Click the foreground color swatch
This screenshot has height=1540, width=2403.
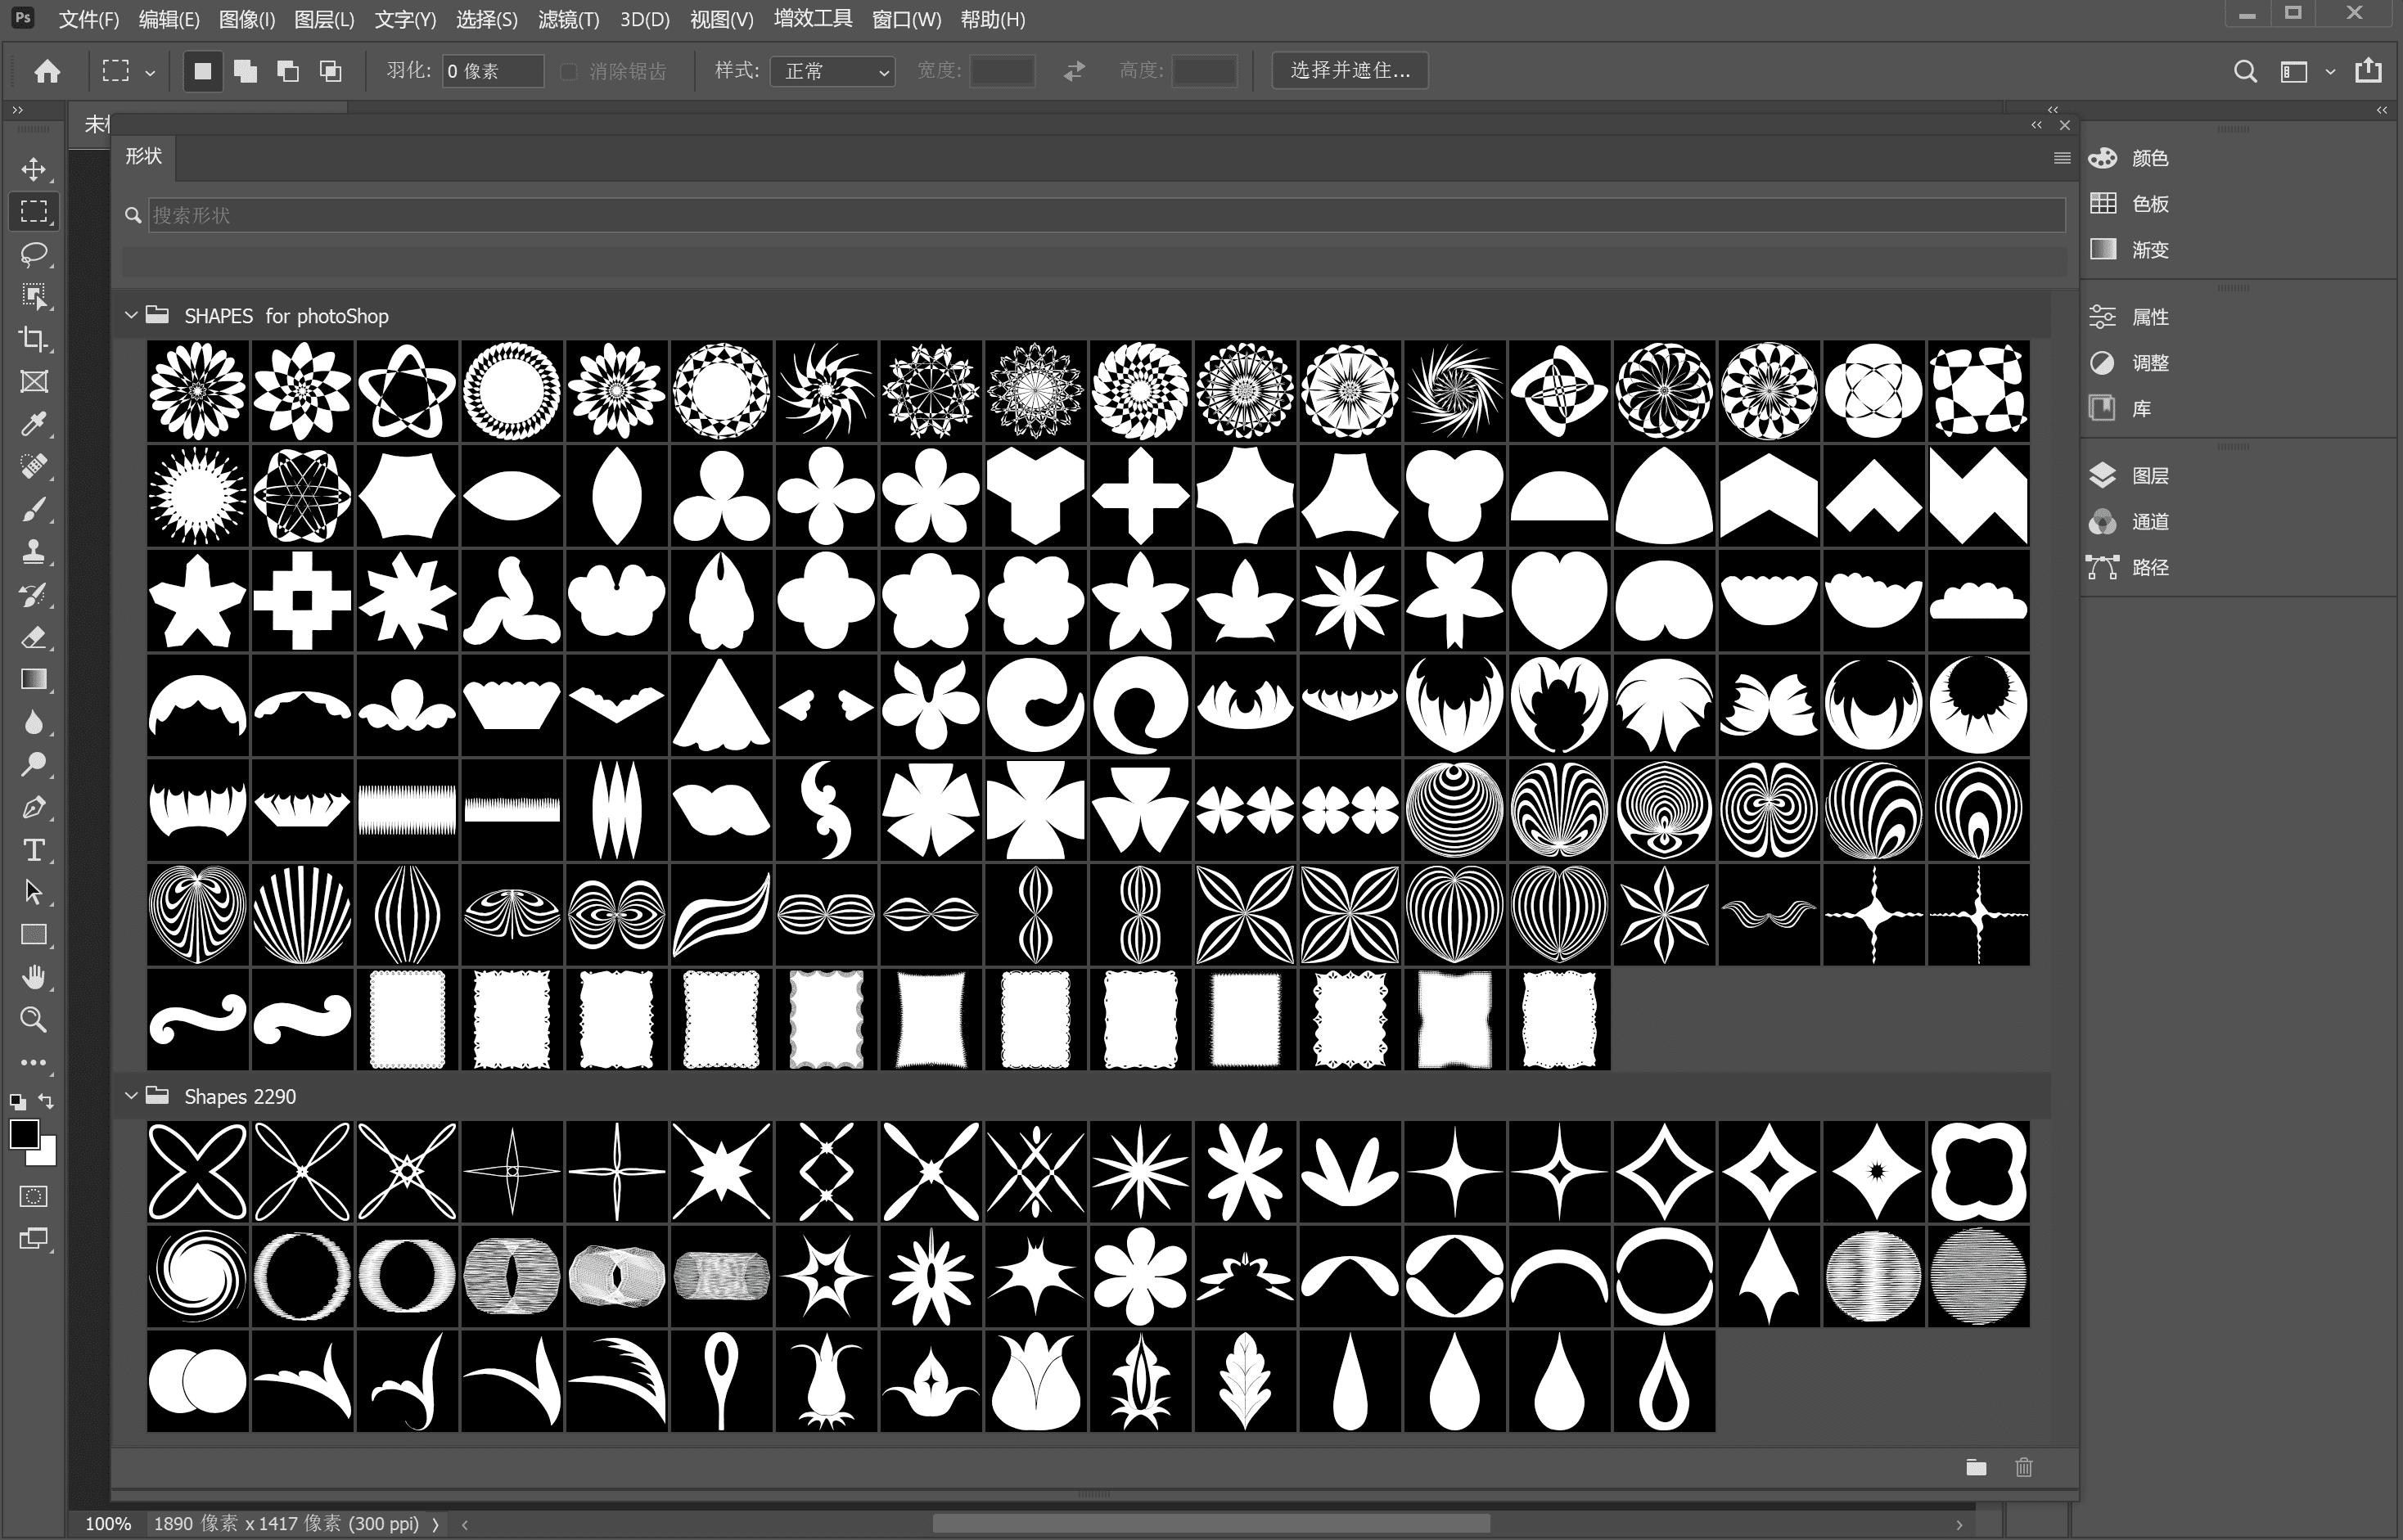click(x=24, y=1134)
